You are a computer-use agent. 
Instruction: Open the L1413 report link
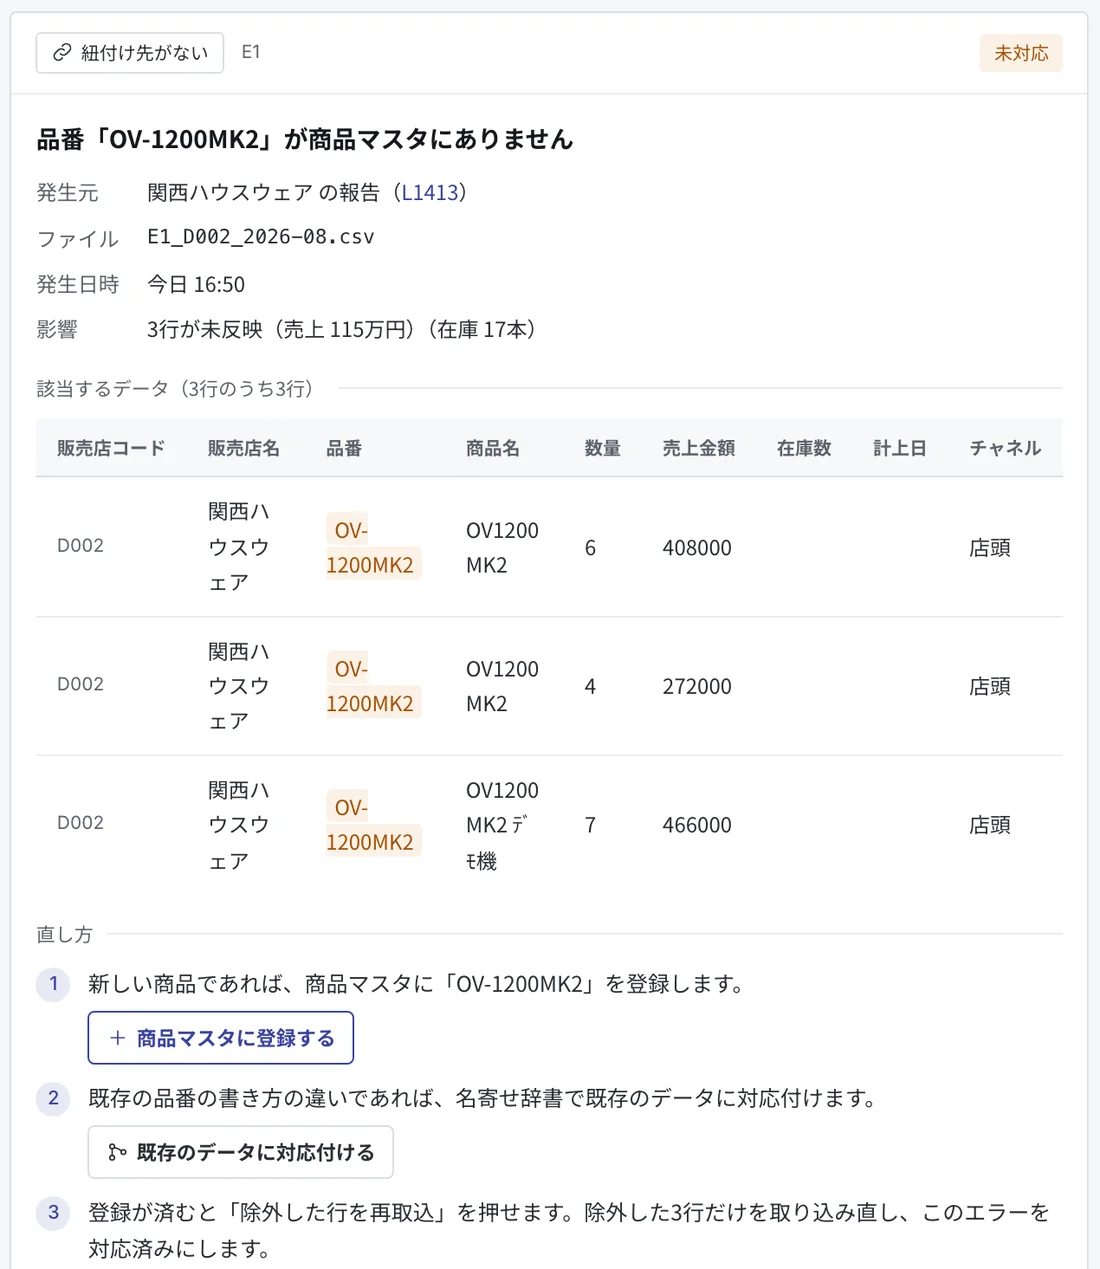click(x=430, y=192)
